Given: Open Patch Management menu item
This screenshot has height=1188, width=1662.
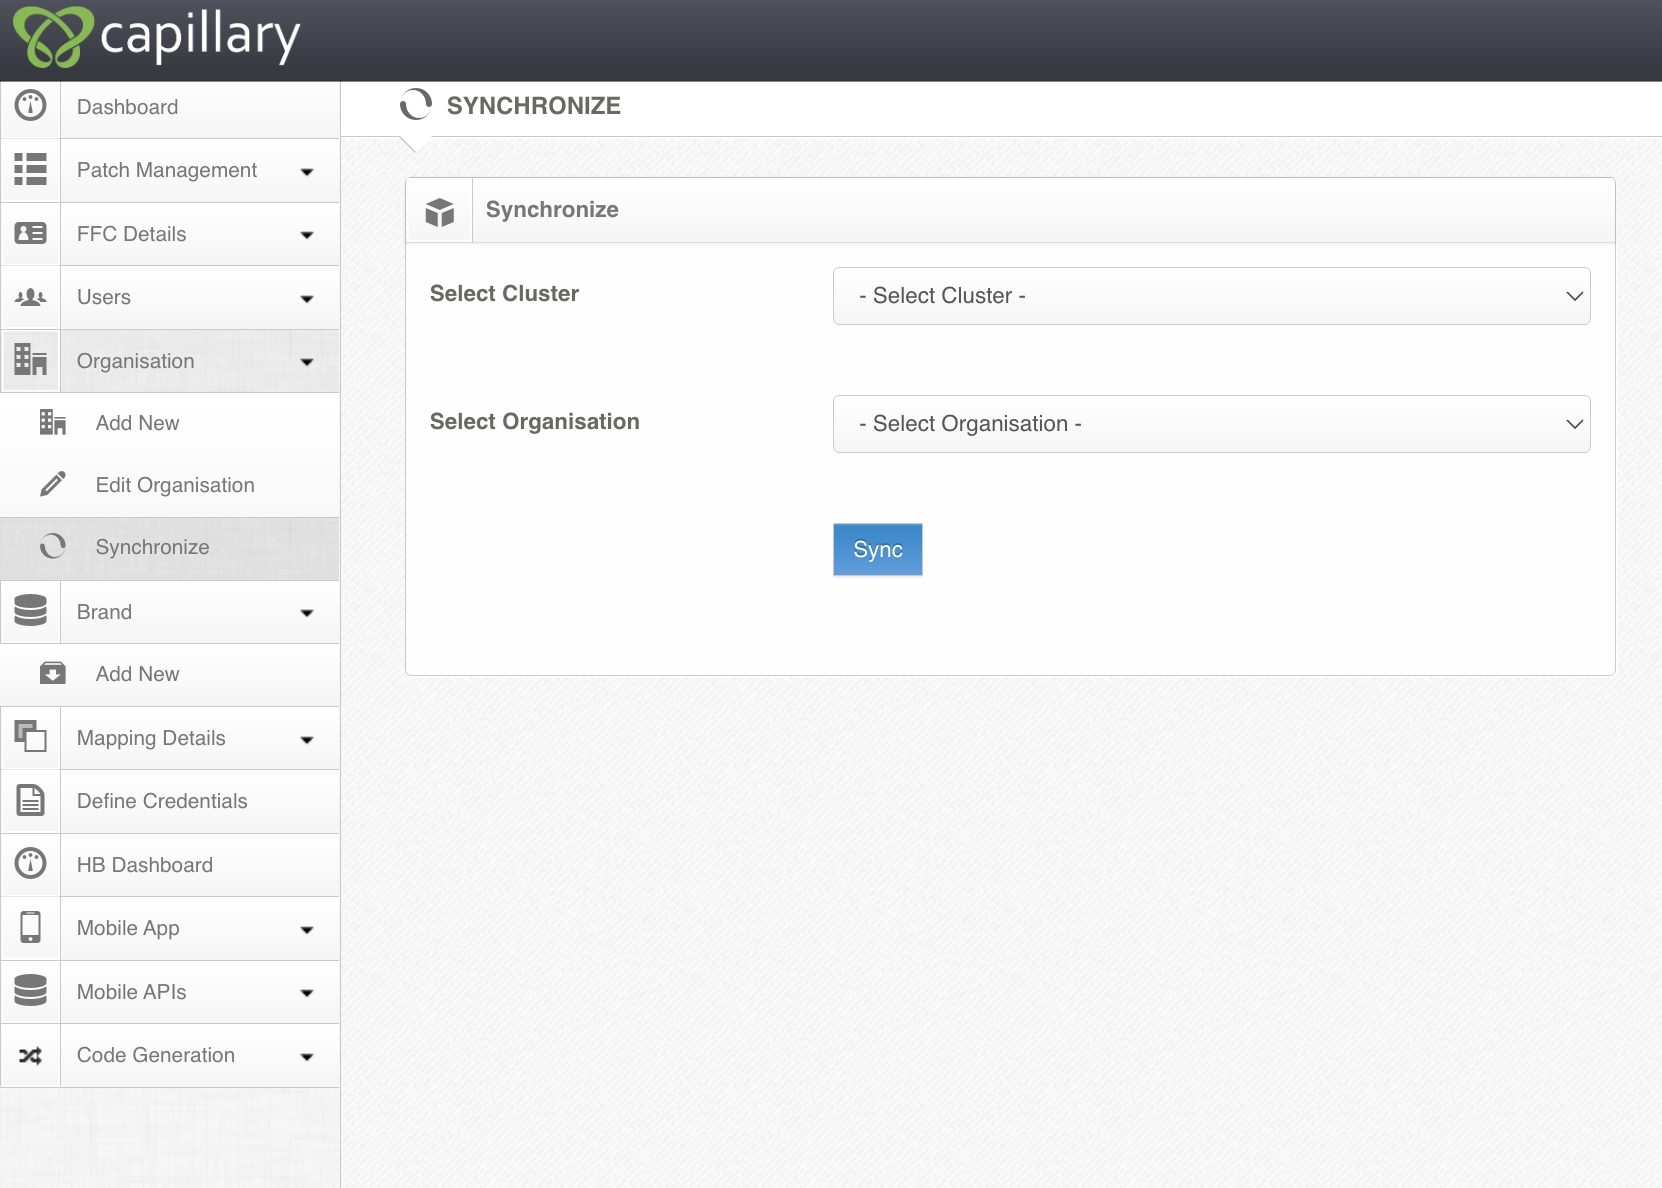Looking at the screenshot, I should 170,170.
